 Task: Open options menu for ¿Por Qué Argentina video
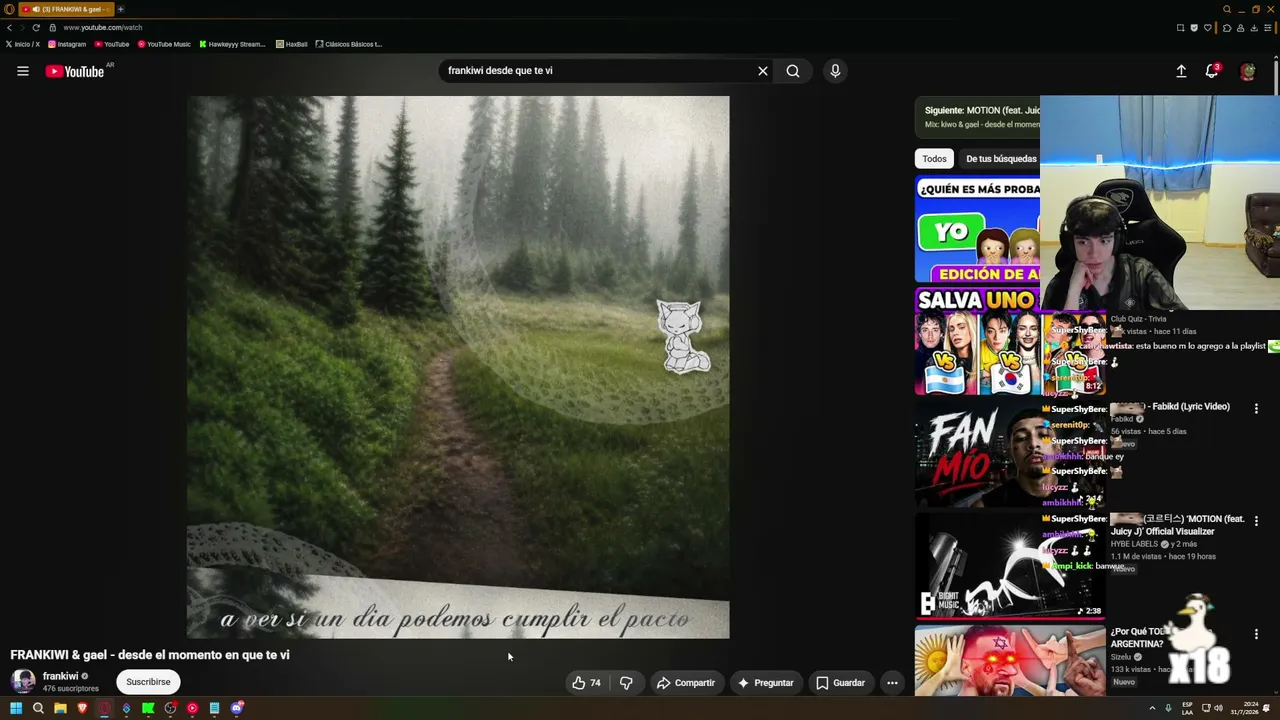point(1256,634)
